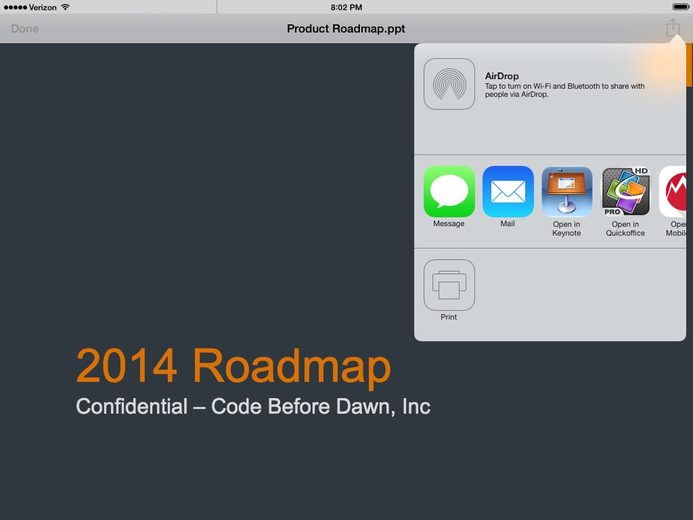Tap the Wi-Fi status icon
The image size is (693, 520).
coord(65,7)
